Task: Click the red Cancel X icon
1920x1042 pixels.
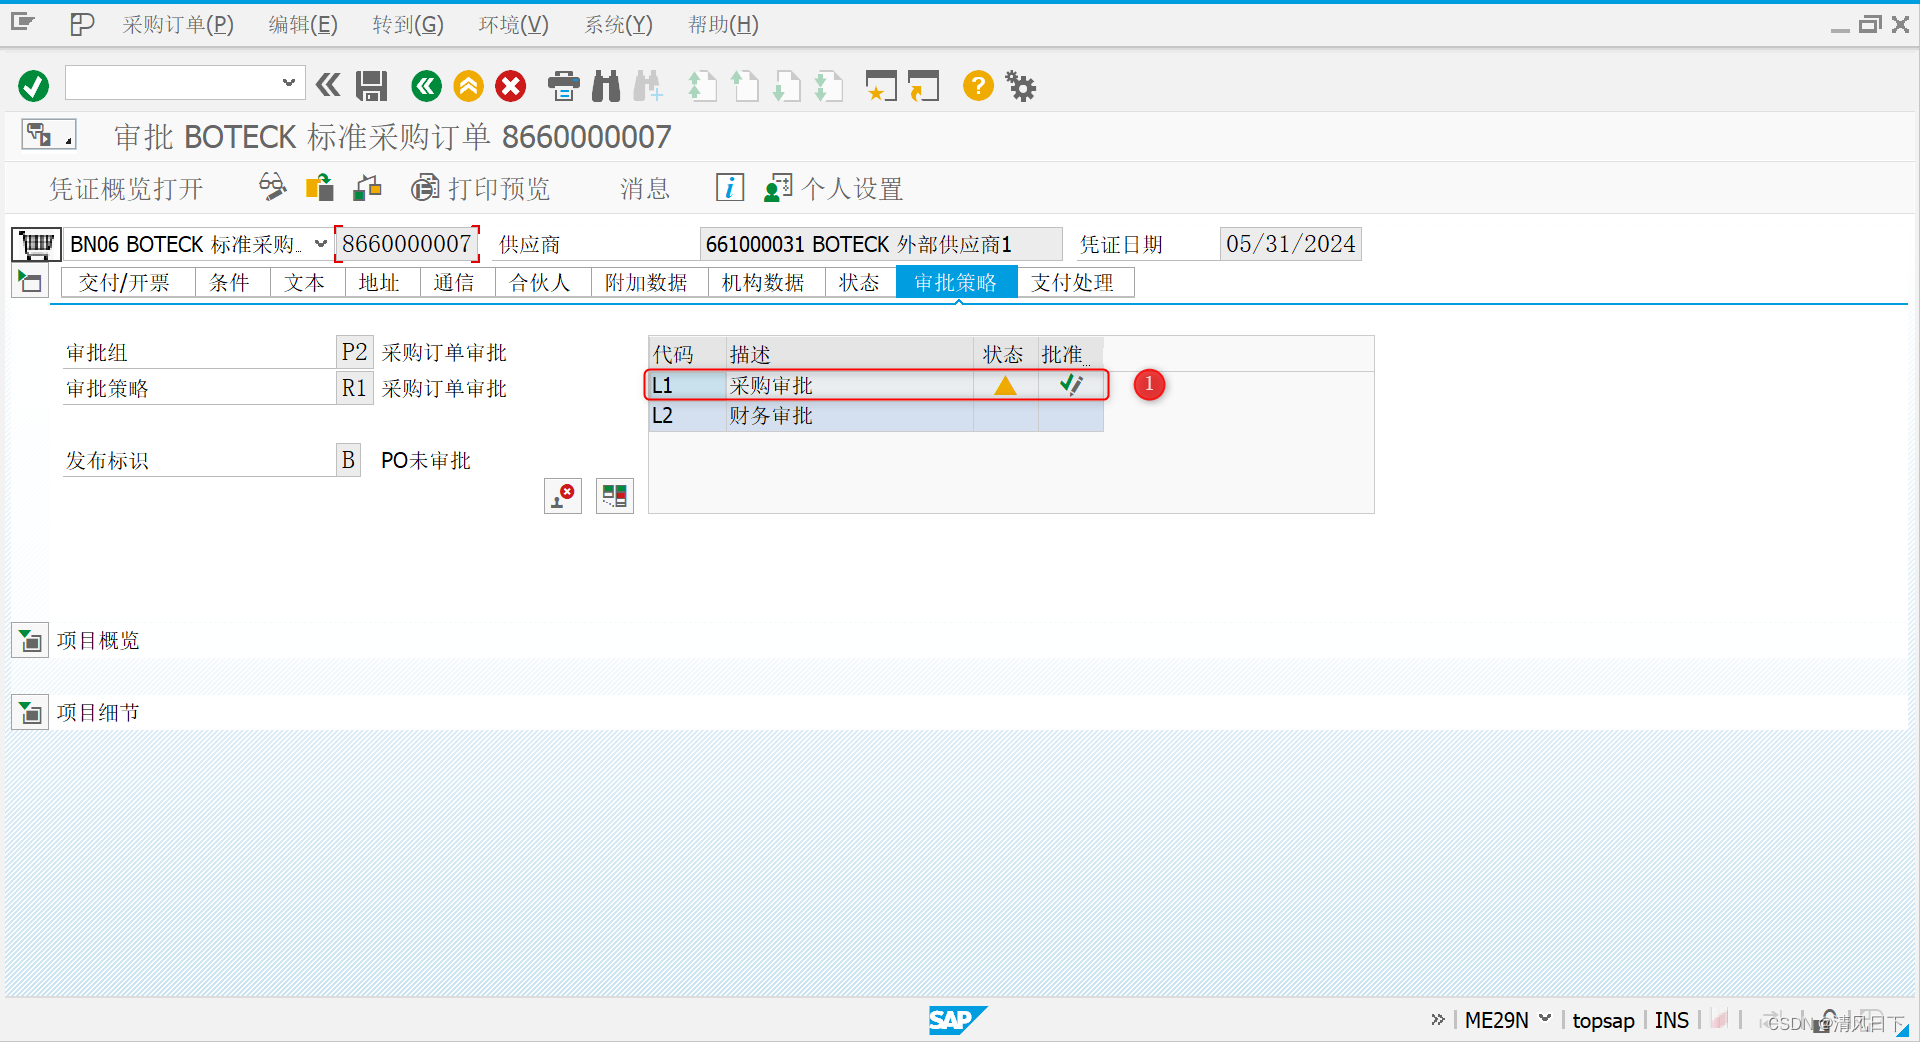Action: tap(511, 86)
